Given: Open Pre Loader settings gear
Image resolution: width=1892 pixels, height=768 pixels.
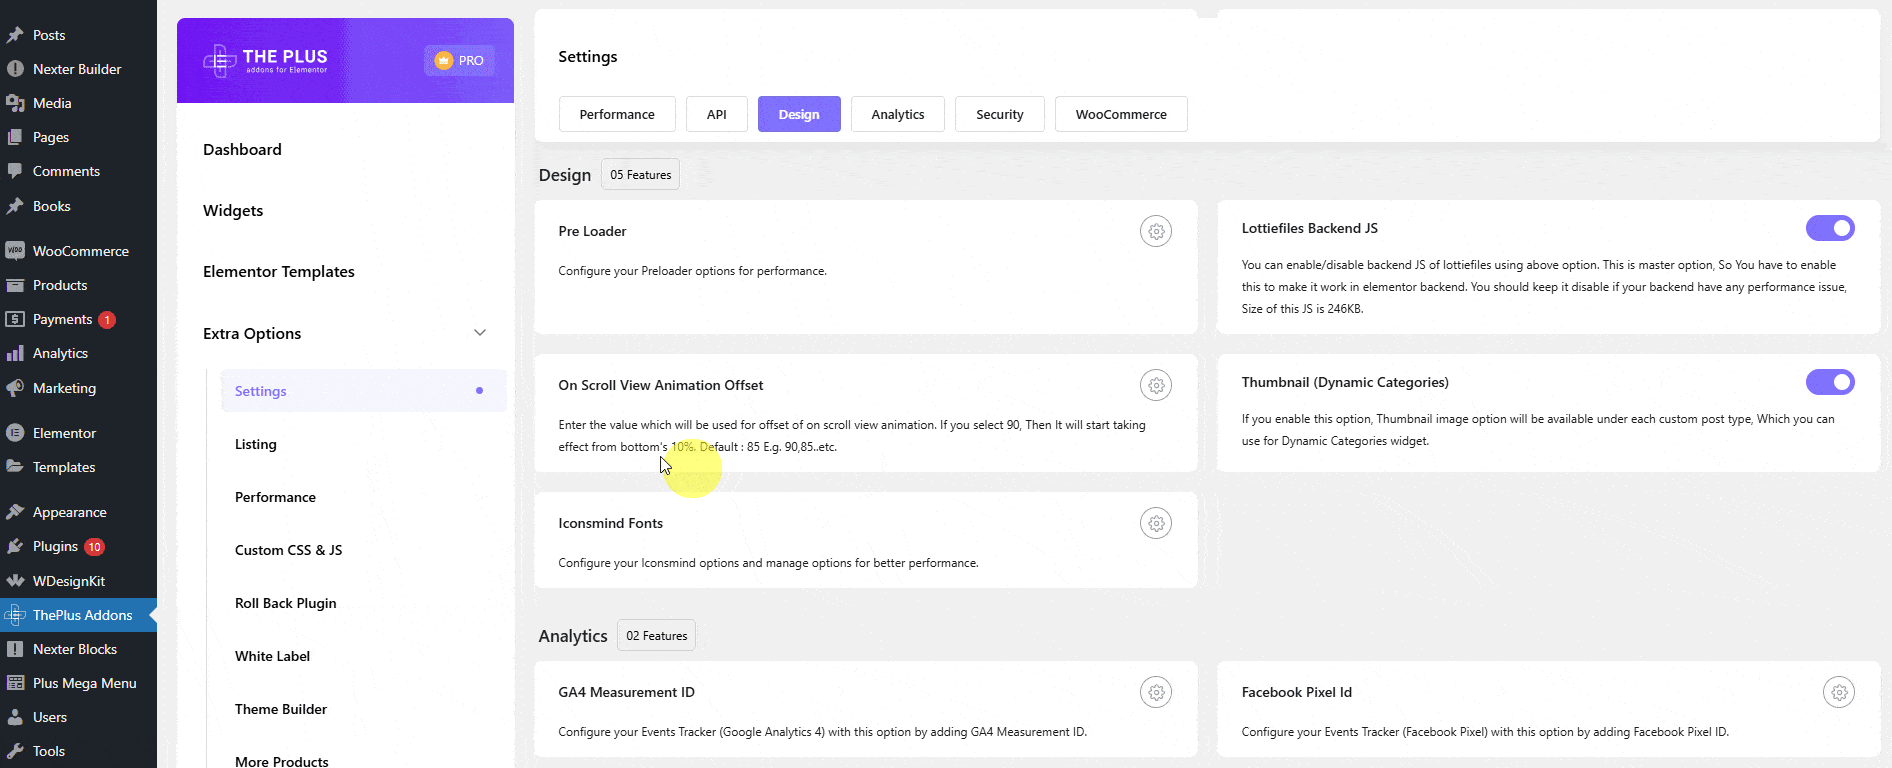Looking at the screenshot, I should (1156, 231).
